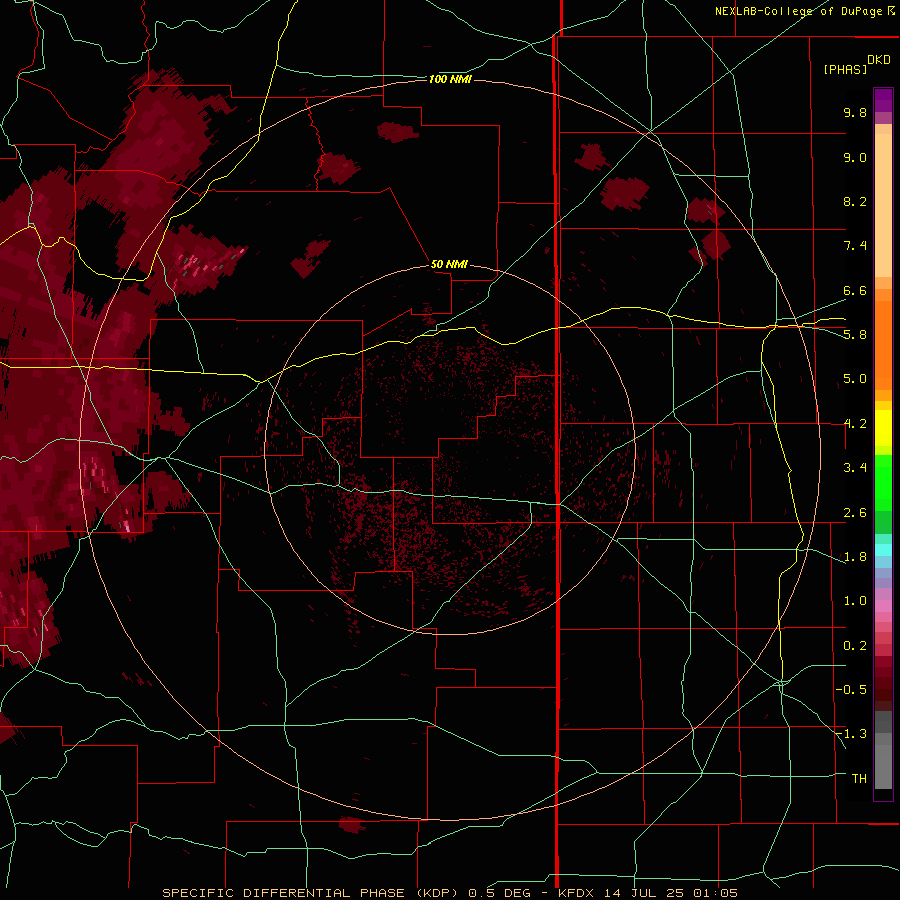Pick the bright green band of the color scale

tap(883, 482)
